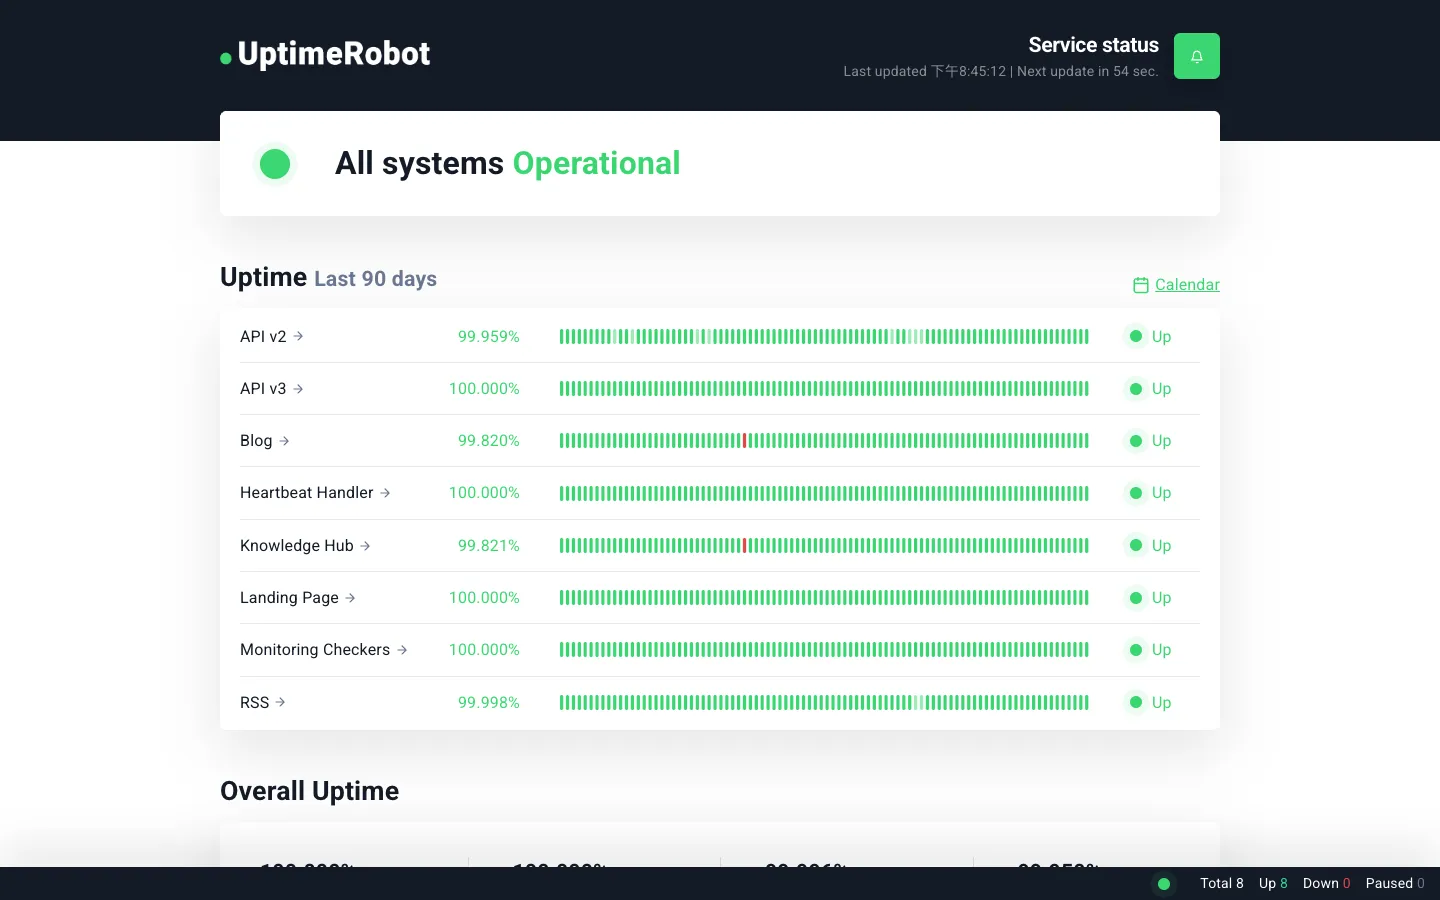
Task: Click the arrow icon beside Heartbeat Handler
Action: pos(385,493)
